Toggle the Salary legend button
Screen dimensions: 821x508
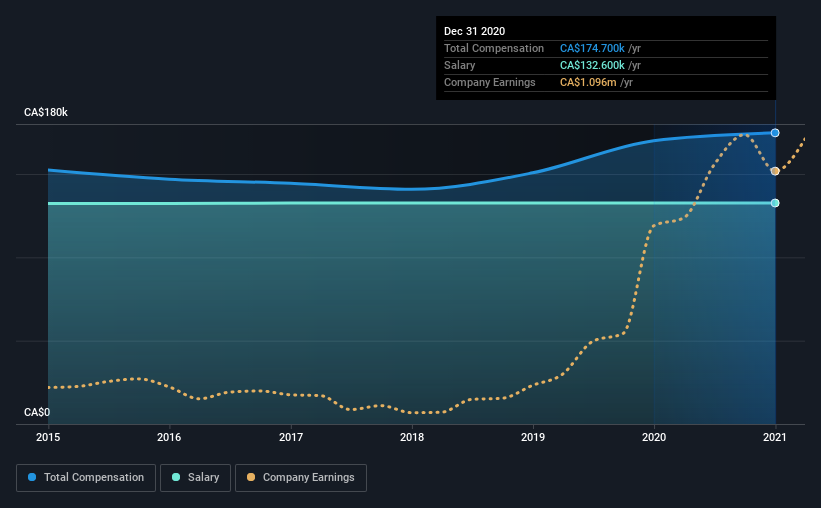pos(195,478)
